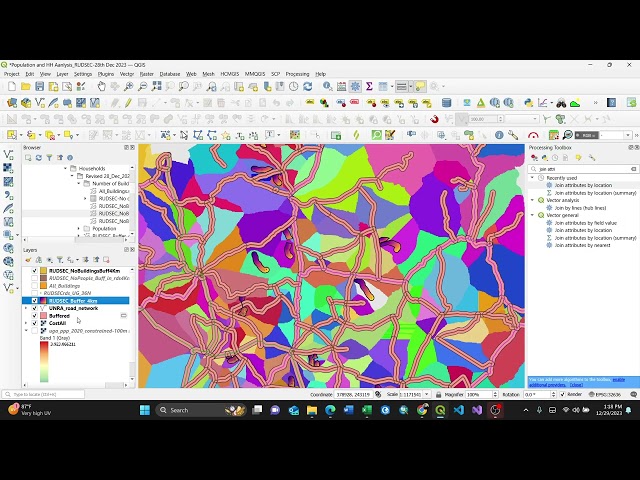Collapse the Recently used group in Processing Toolbox

click(532, 178)
